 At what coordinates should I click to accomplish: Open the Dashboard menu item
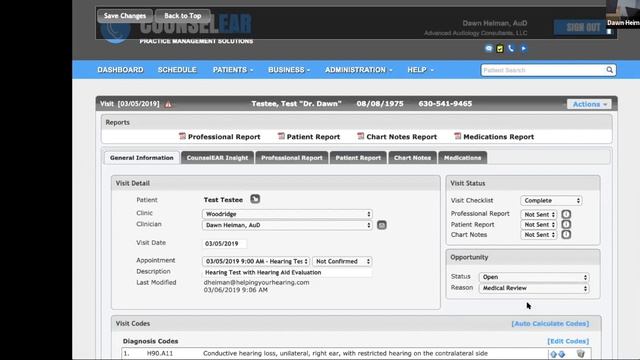(x=120, y=70)
